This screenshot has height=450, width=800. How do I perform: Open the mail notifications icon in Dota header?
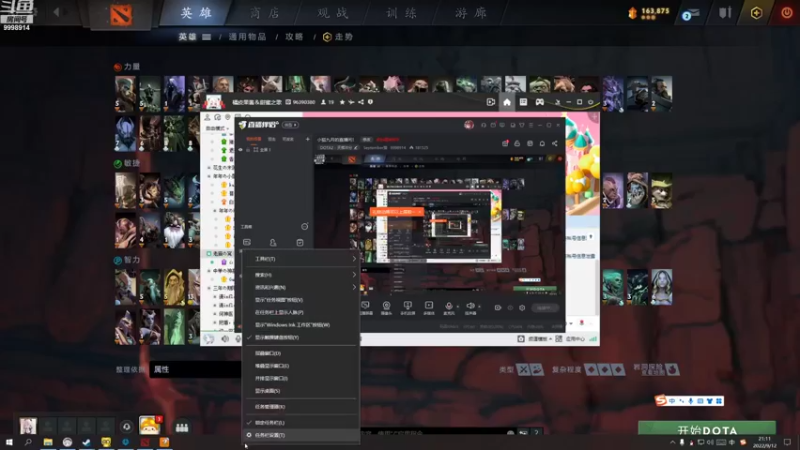690,14
